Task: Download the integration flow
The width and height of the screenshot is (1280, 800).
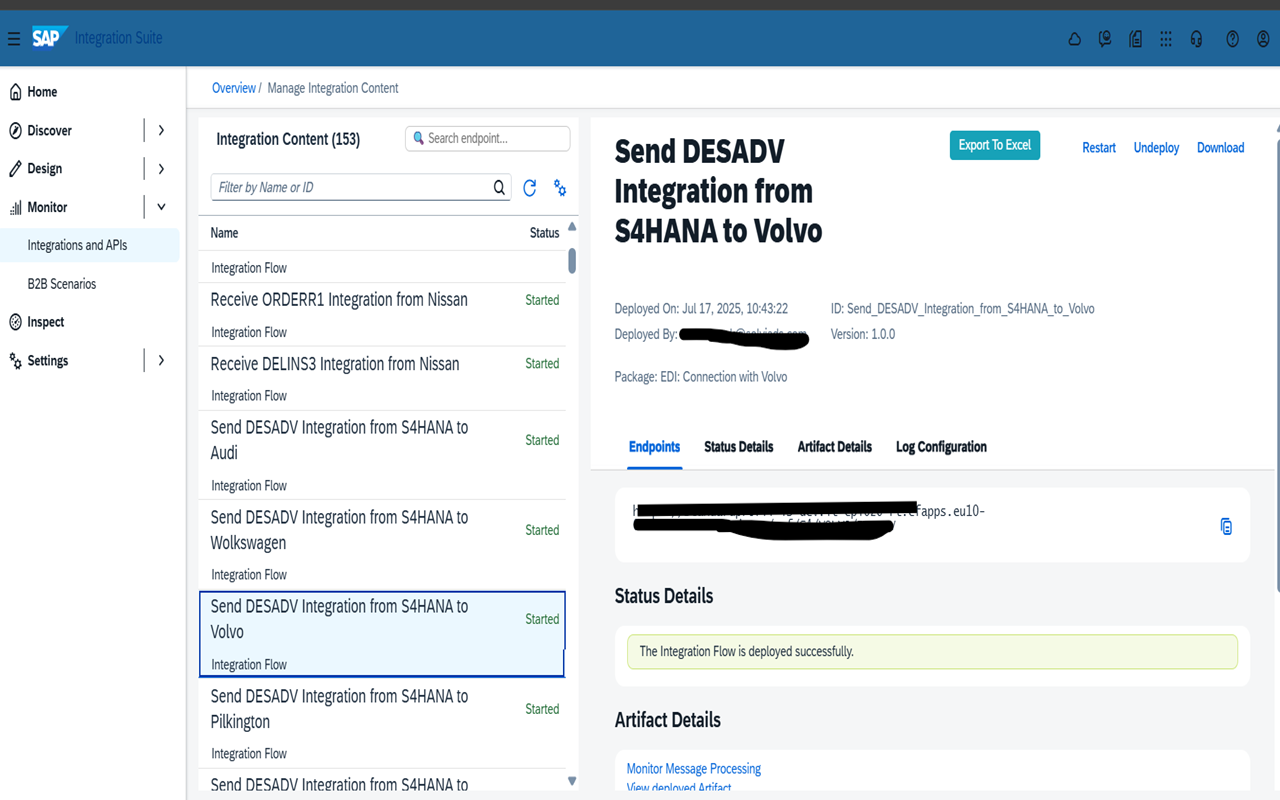Action: pyautogui.click(x=1221, y=147)
